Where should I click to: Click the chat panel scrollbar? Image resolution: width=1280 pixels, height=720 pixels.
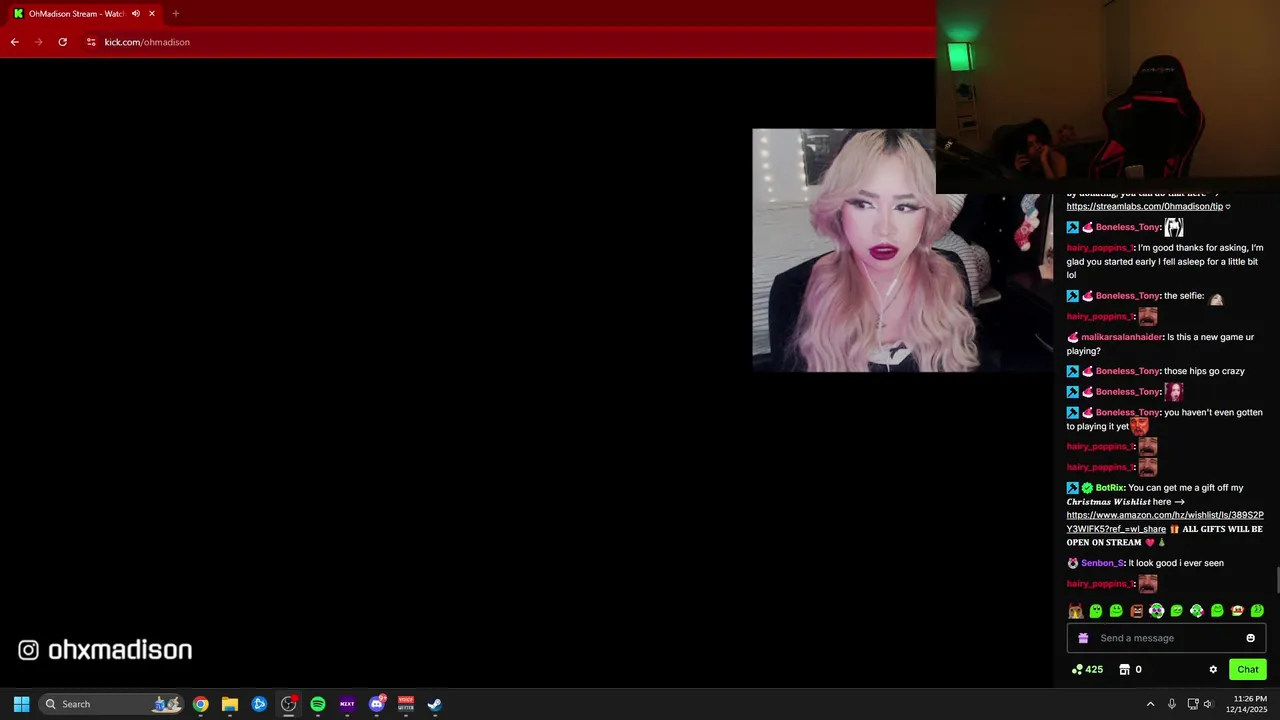tap(1276, 580)
